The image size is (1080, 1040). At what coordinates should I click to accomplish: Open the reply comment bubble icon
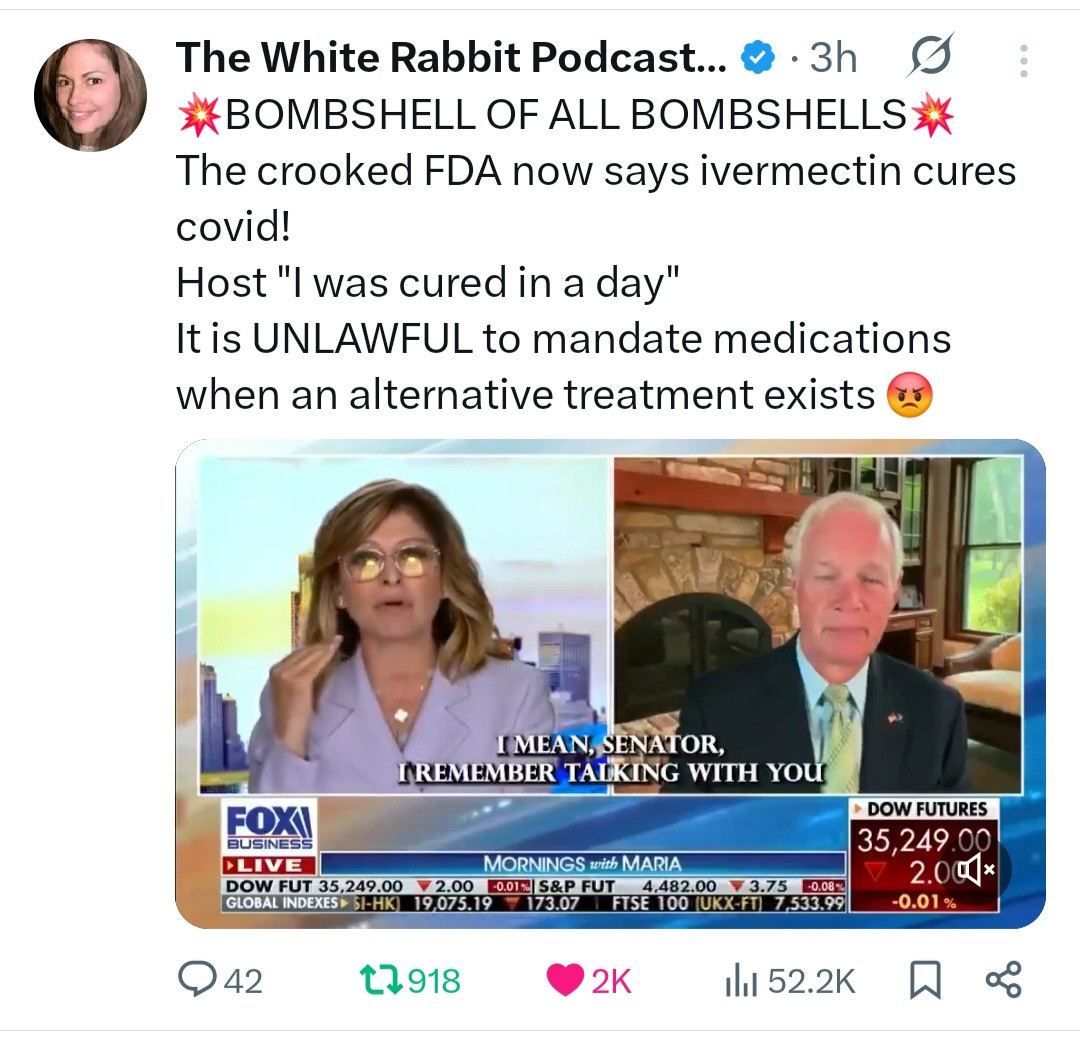(196, 979)
